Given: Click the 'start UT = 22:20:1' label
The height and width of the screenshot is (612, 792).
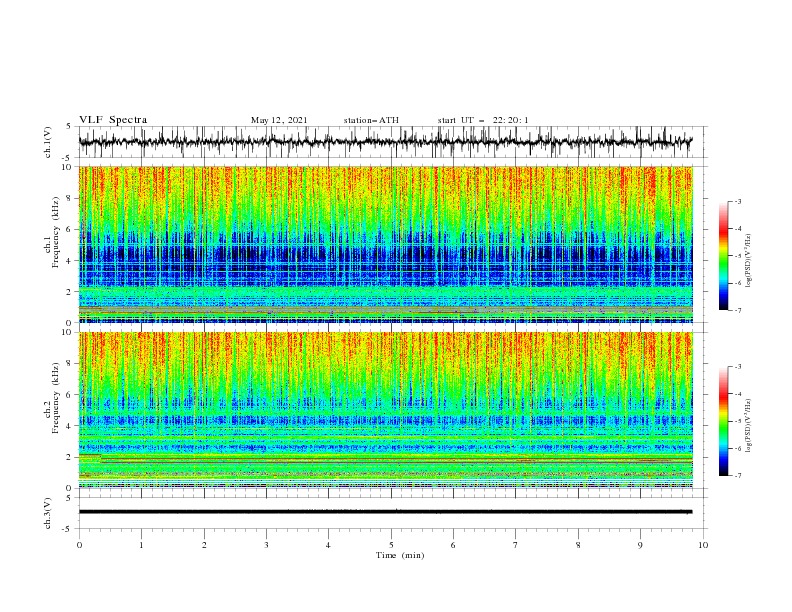Looking at the screenshot, I should [x=483, y=120].
